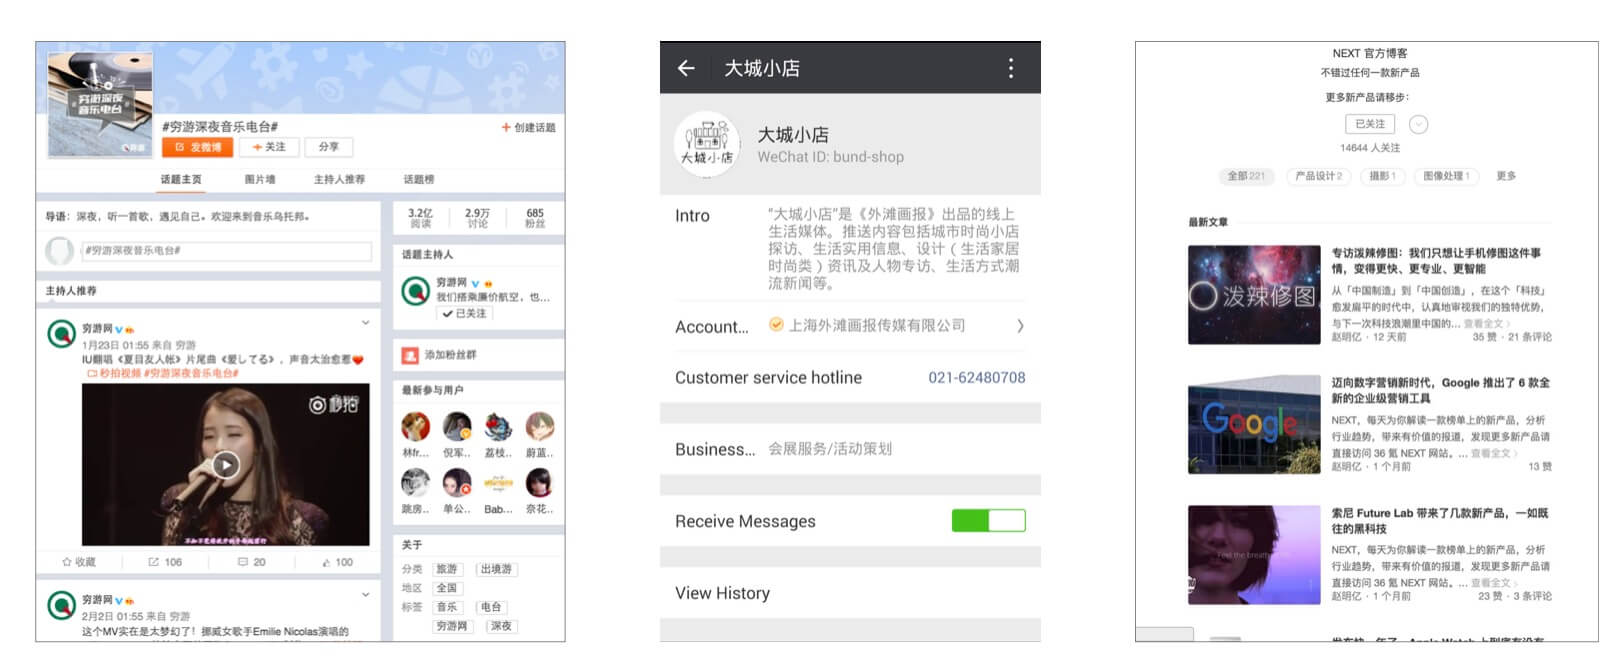Screen dimensions: 1600x656
Task: Click the 音乐 label tag
Action: (447, 607)
